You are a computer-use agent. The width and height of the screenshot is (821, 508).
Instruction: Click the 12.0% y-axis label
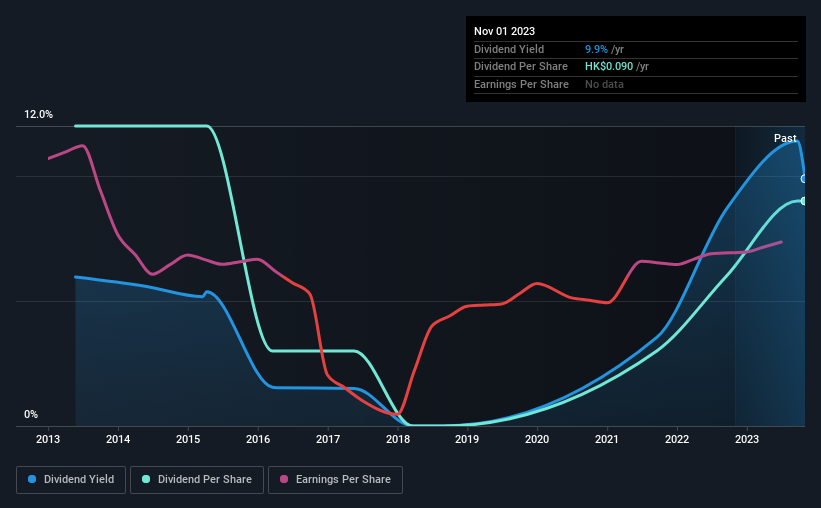[38, 115]
